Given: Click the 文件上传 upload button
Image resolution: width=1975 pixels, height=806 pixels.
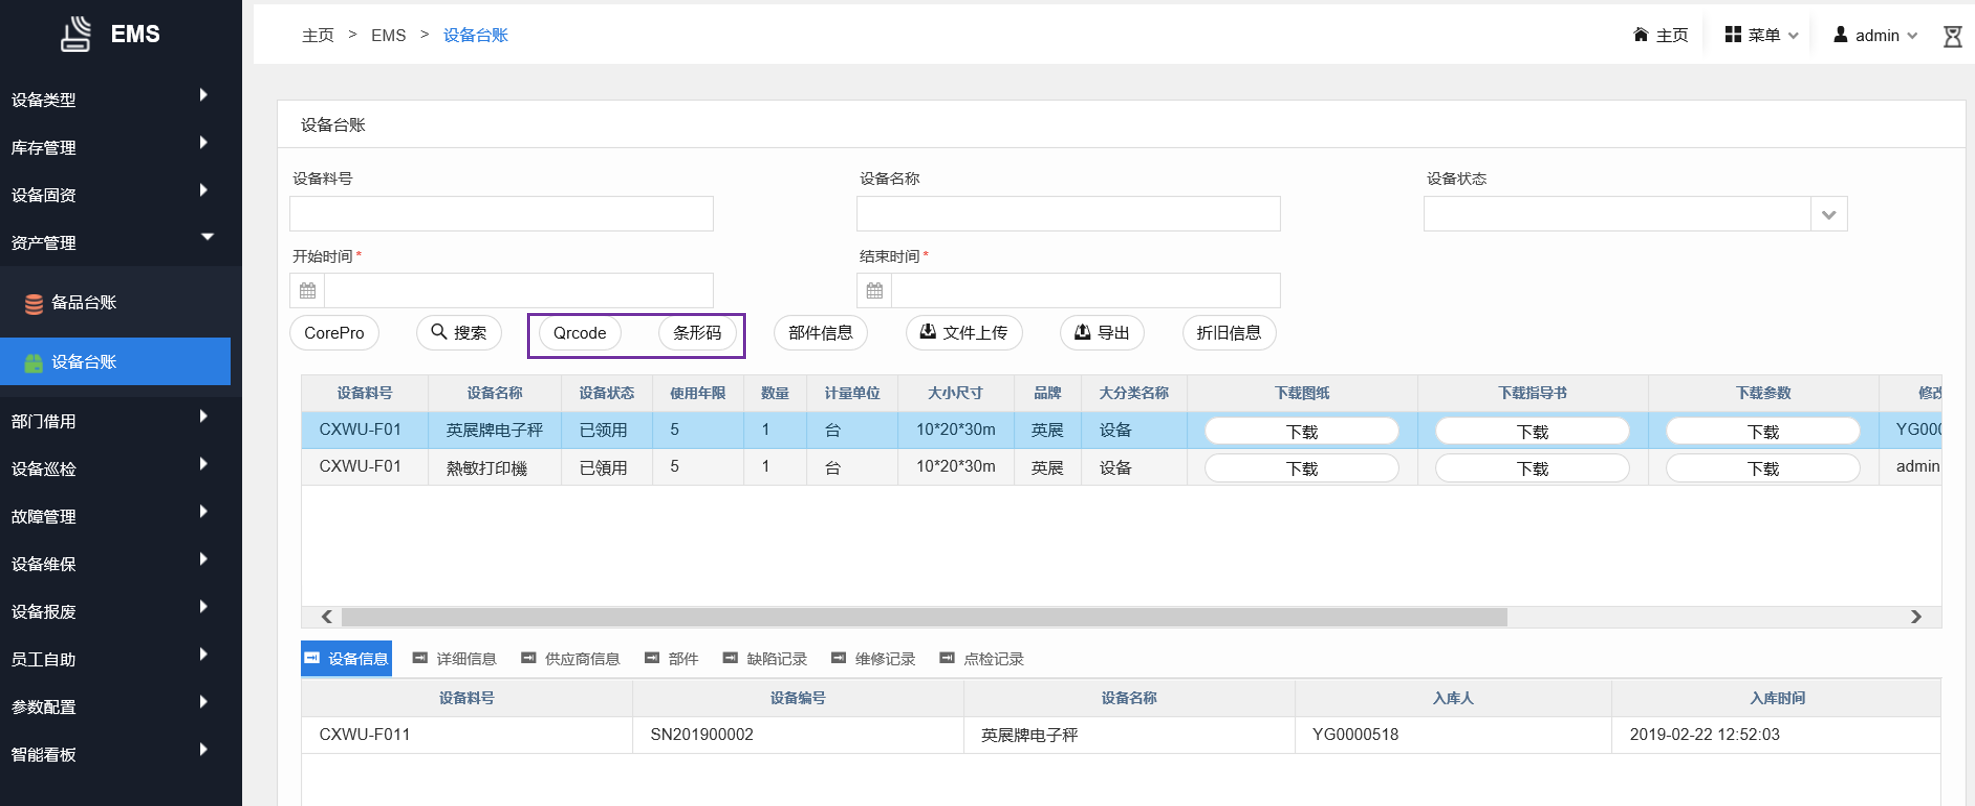Looking at the screenshot, I should (x=963, y=333).
